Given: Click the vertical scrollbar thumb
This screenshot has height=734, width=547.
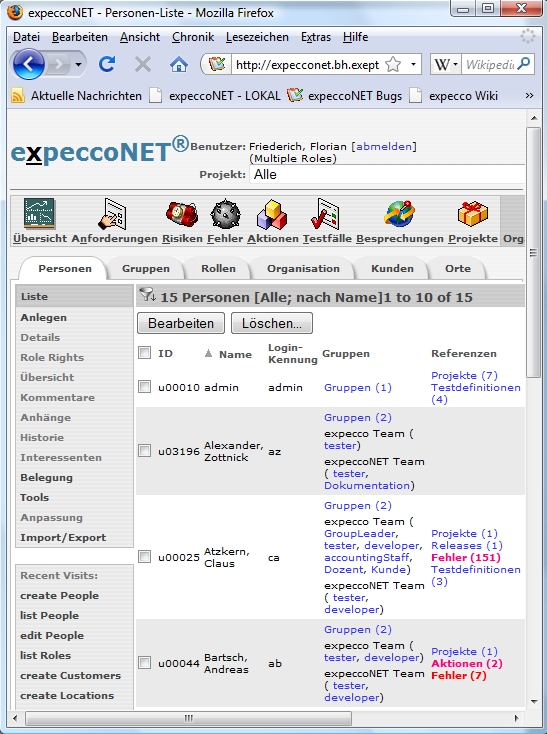Looking at the screenshot, I should tap(533, 252).
